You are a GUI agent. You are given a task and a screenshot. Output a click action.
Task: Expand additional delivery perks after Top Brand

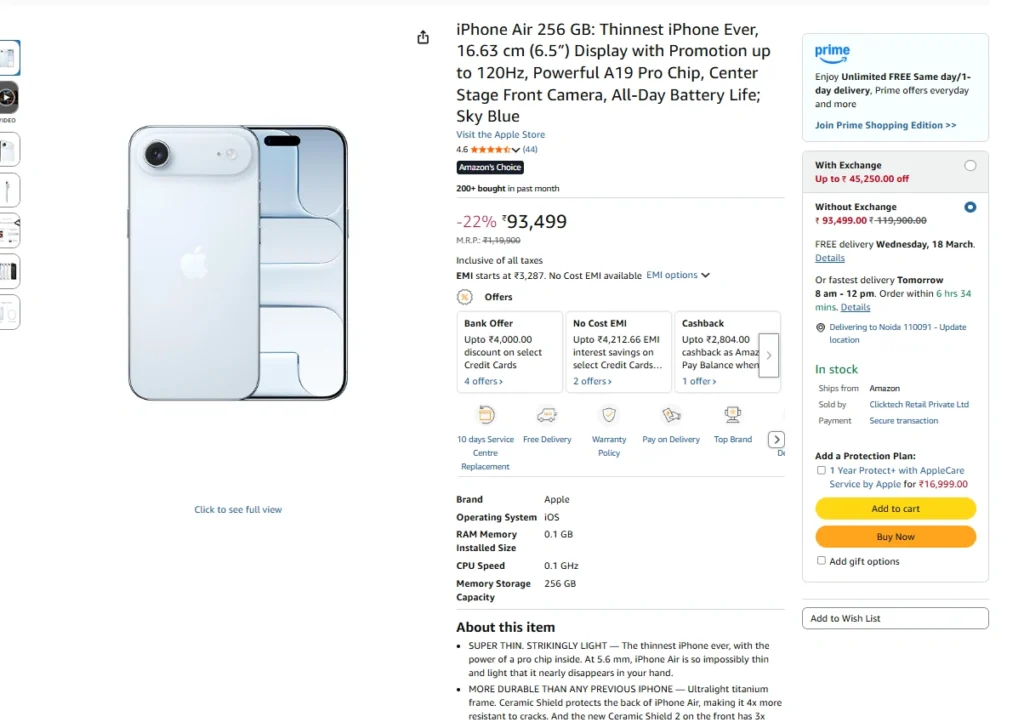[776, 438]
